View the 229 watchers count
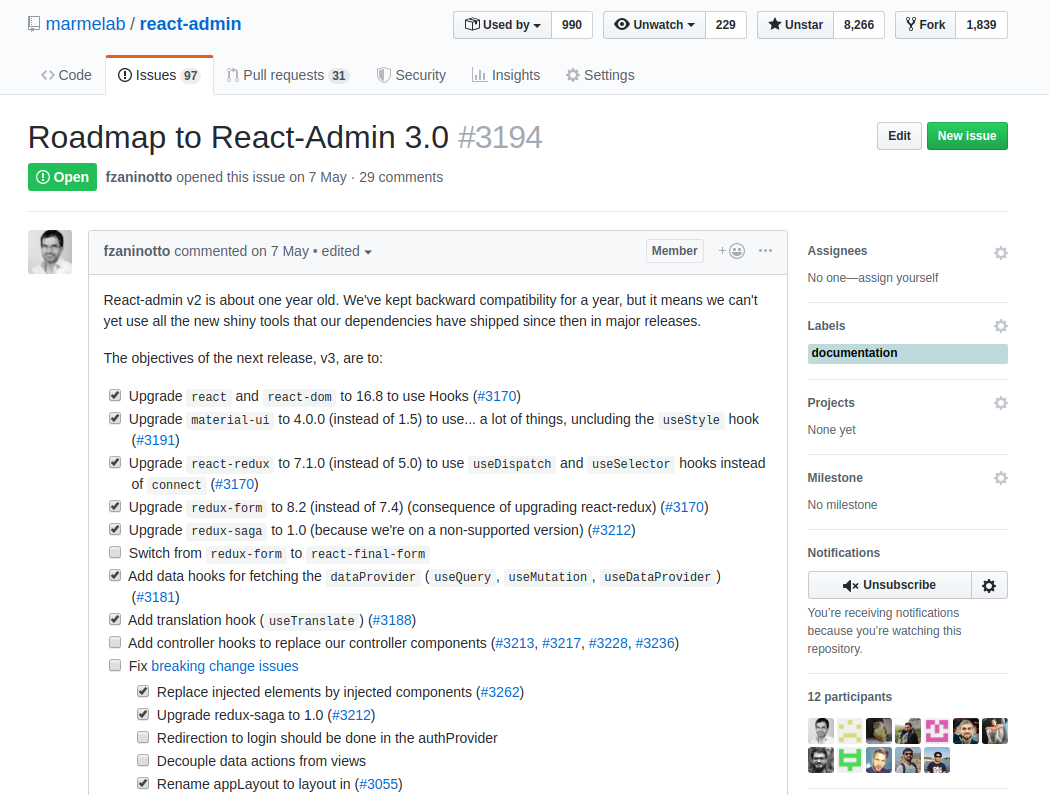The image size is (1049, 795). [725, 25]
